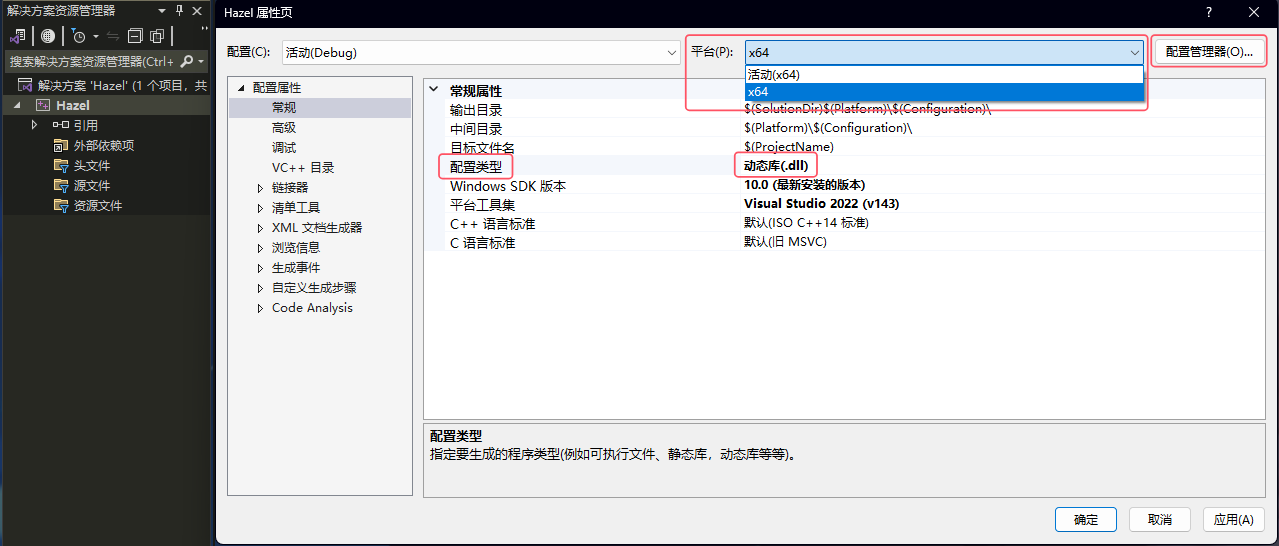
Task: Click the search magnifier icon in Solution Explorer
Action: 186,62
